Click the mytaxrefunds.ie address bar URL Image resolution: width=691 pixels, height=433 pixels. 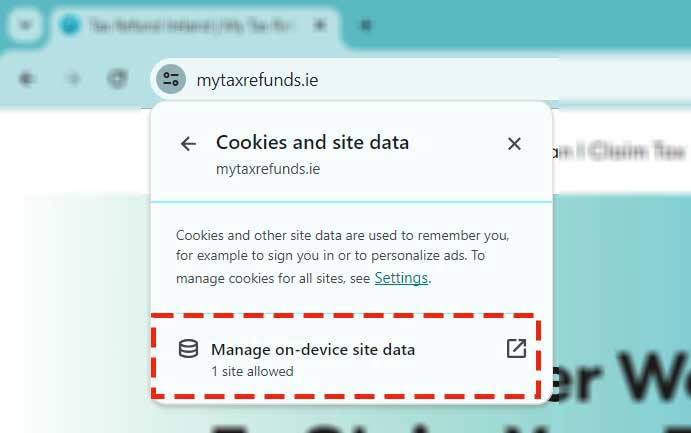(x=258, y=80)
